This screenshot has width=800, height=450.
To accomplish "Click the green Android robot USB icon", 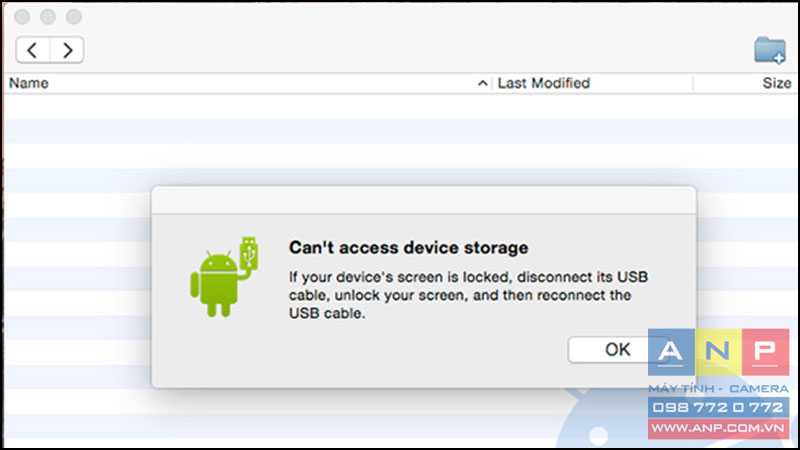I will coord(224,277).
